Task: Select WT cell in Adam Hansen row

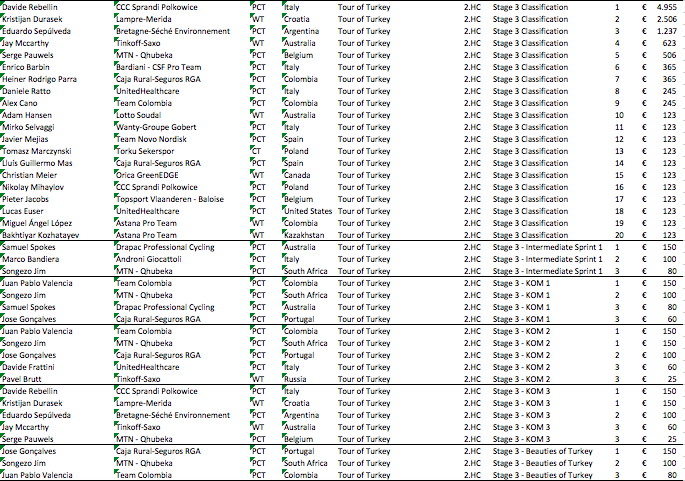Action: [258, 115]
